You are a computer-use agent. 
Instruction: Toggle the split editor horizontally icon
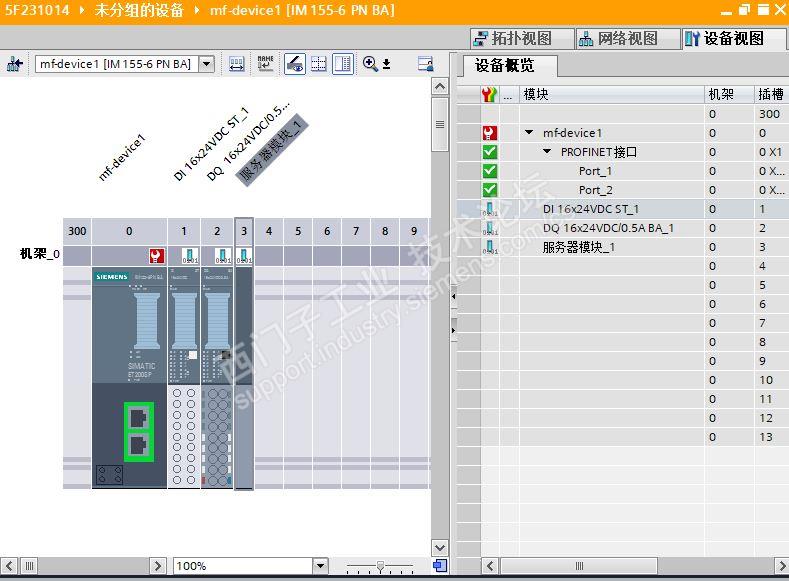pos(319,64)
